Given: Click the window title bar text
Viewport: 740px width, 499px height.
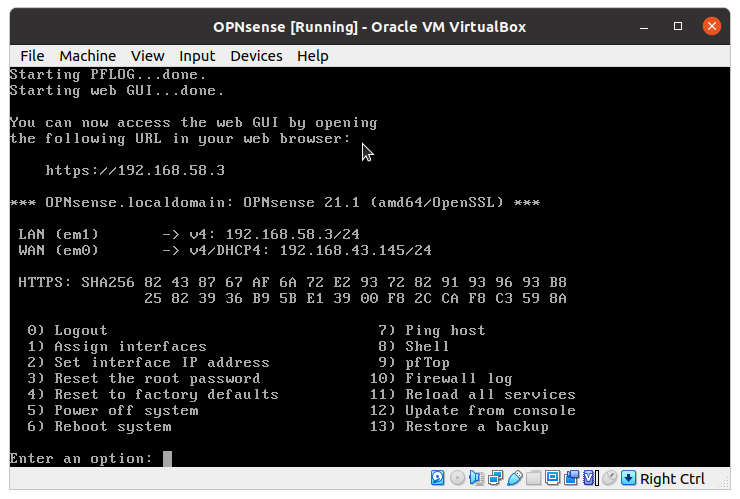Looking at the screenshot, I should click(370, 27).
